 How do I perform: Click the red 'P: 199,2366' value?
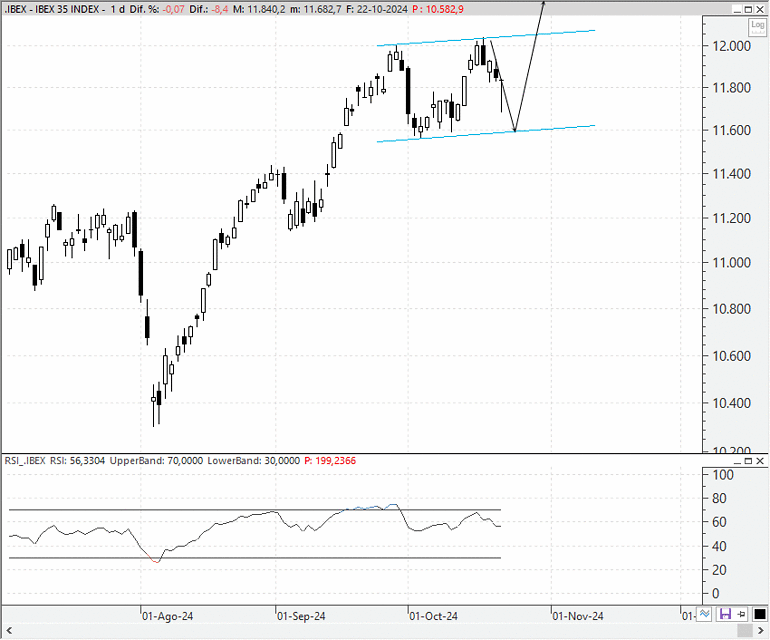(330, 461)
